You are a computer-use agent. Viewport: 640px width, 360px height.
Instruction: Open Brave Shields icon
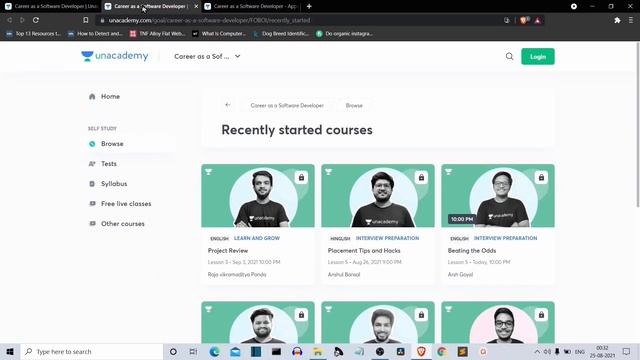[x=524, y=20]
